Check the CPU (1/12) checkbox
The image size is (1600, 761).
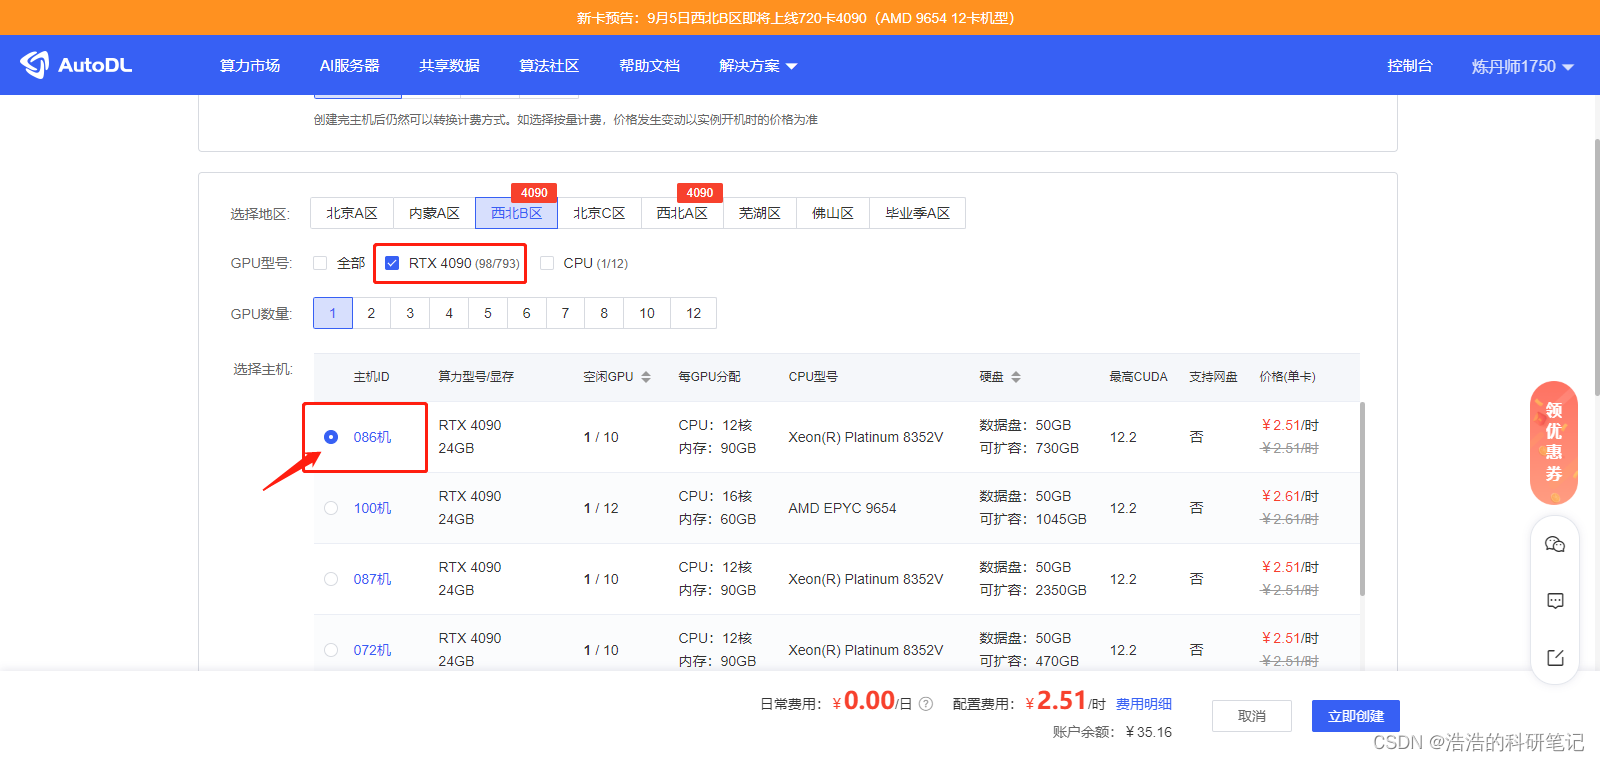(547, 263)
